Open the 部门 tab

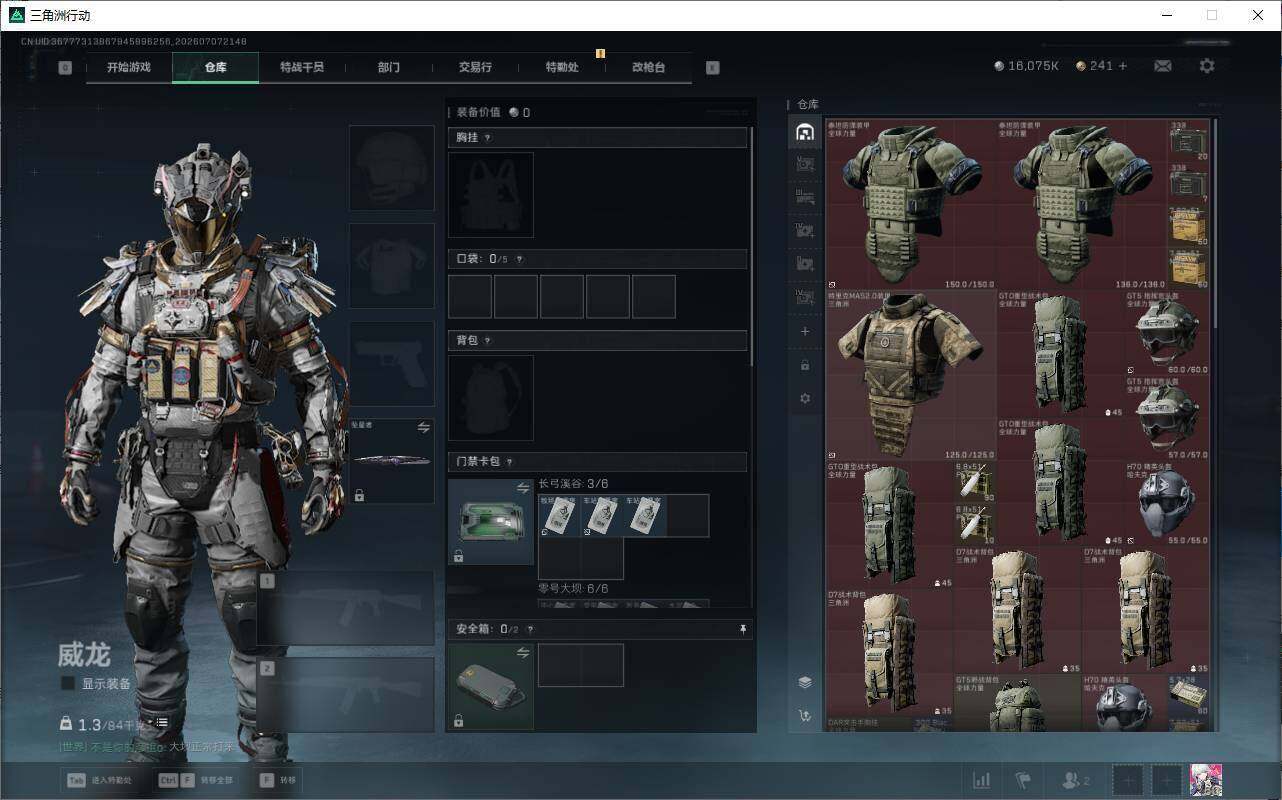[x=389, y=67]
